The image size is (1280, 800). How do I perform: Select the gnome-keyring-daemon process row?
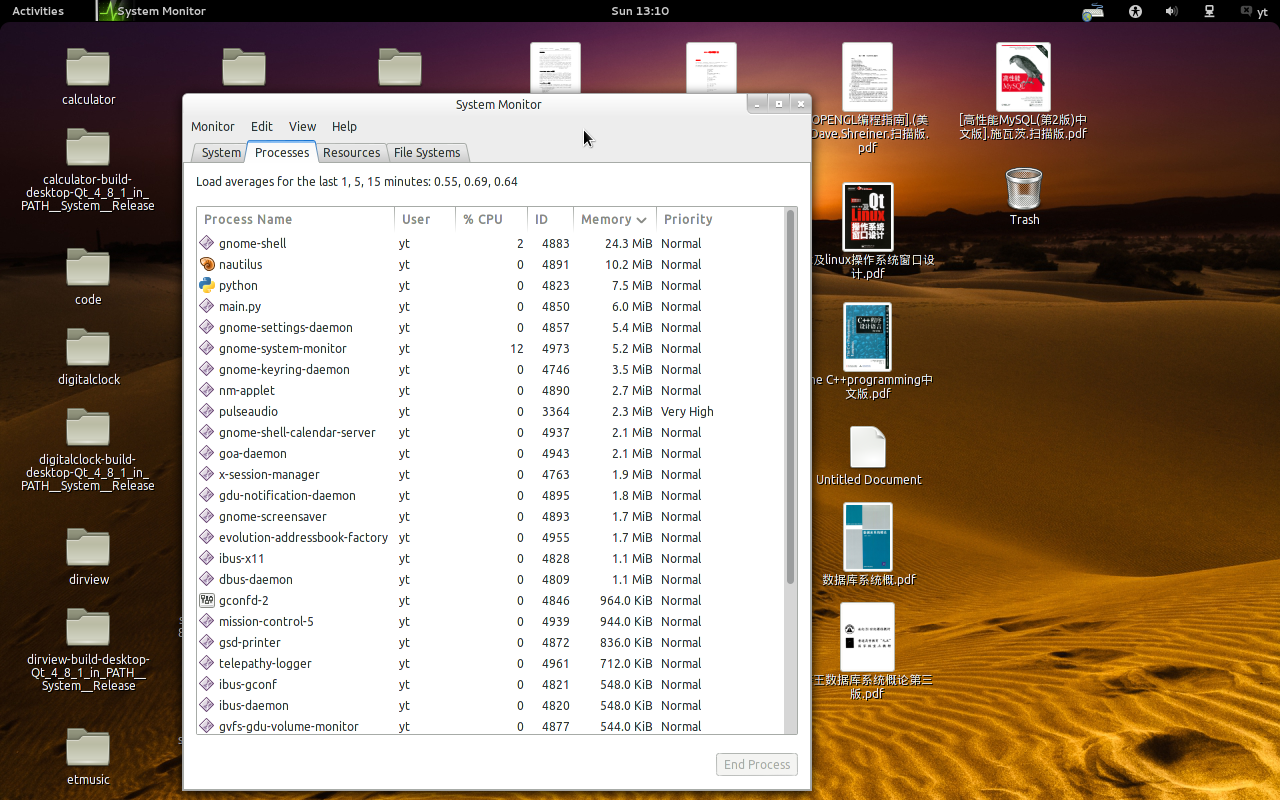click(x=491, y=369)
